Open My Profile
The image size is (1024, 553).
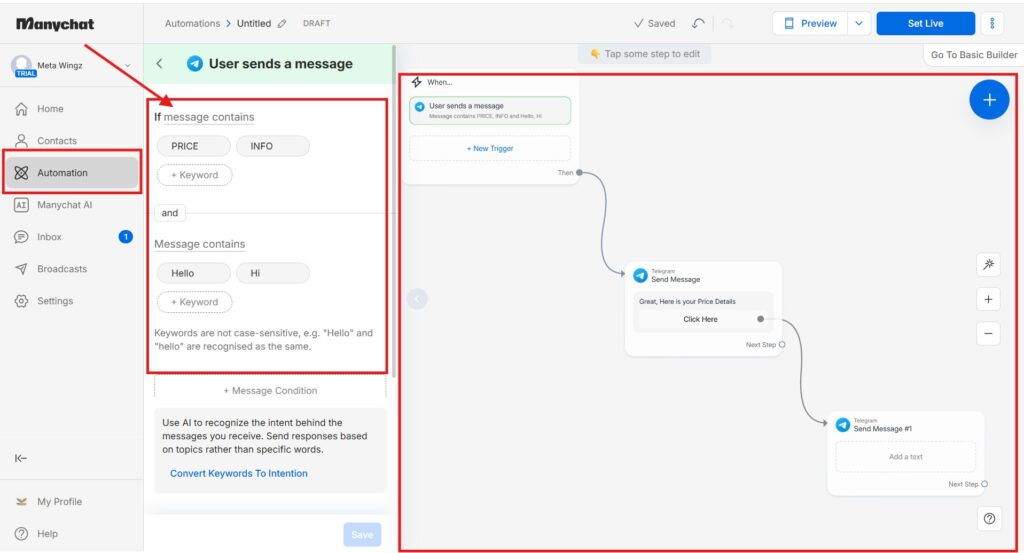pyautogui.click(x=59, y=501)
